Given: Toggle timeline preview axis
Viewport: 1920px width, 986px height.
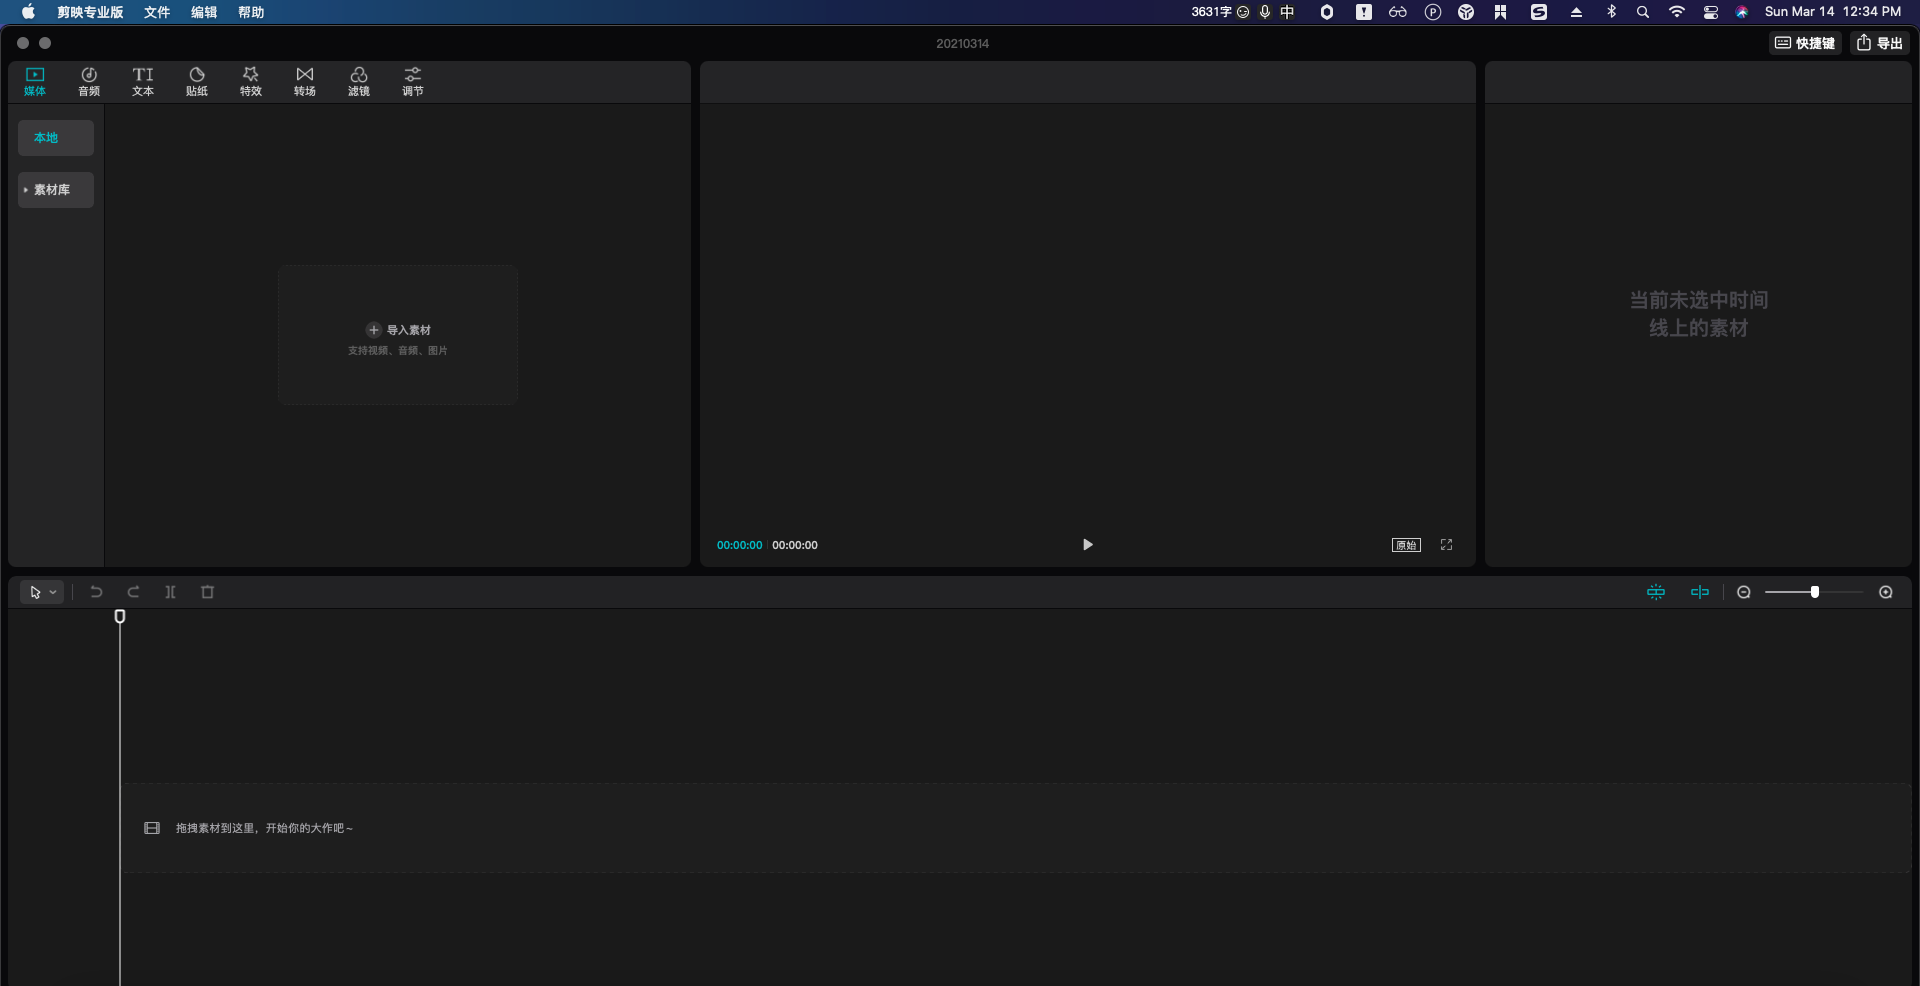Looking at the screenshot, I should (x=1700, y=592).
